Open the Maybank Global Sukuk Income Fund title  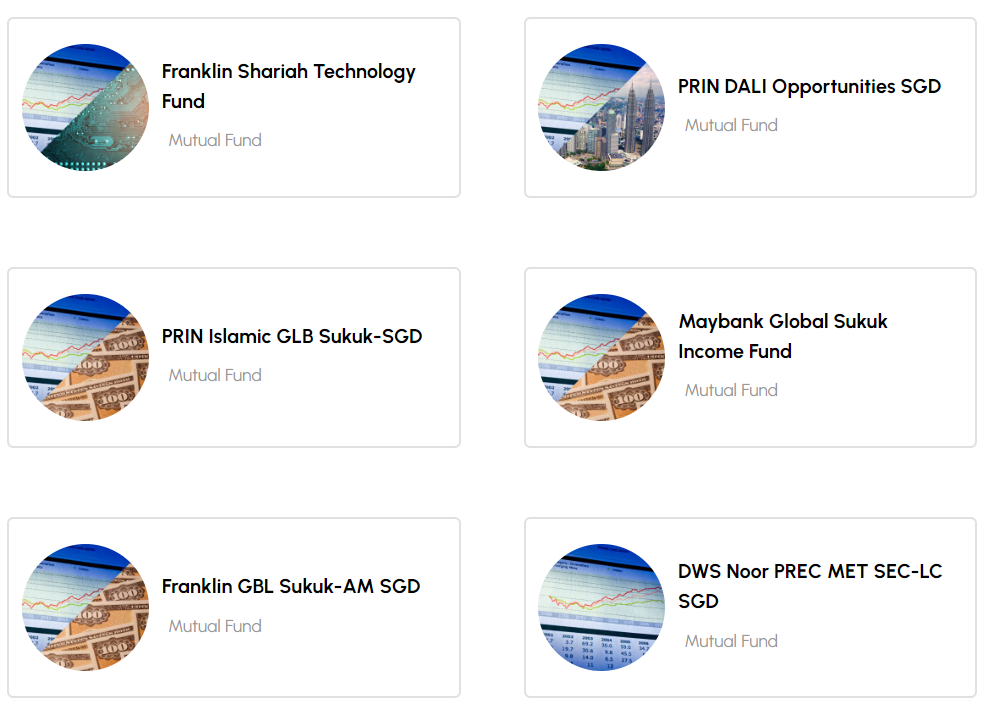pyautogui.click(x=782, y=336)
